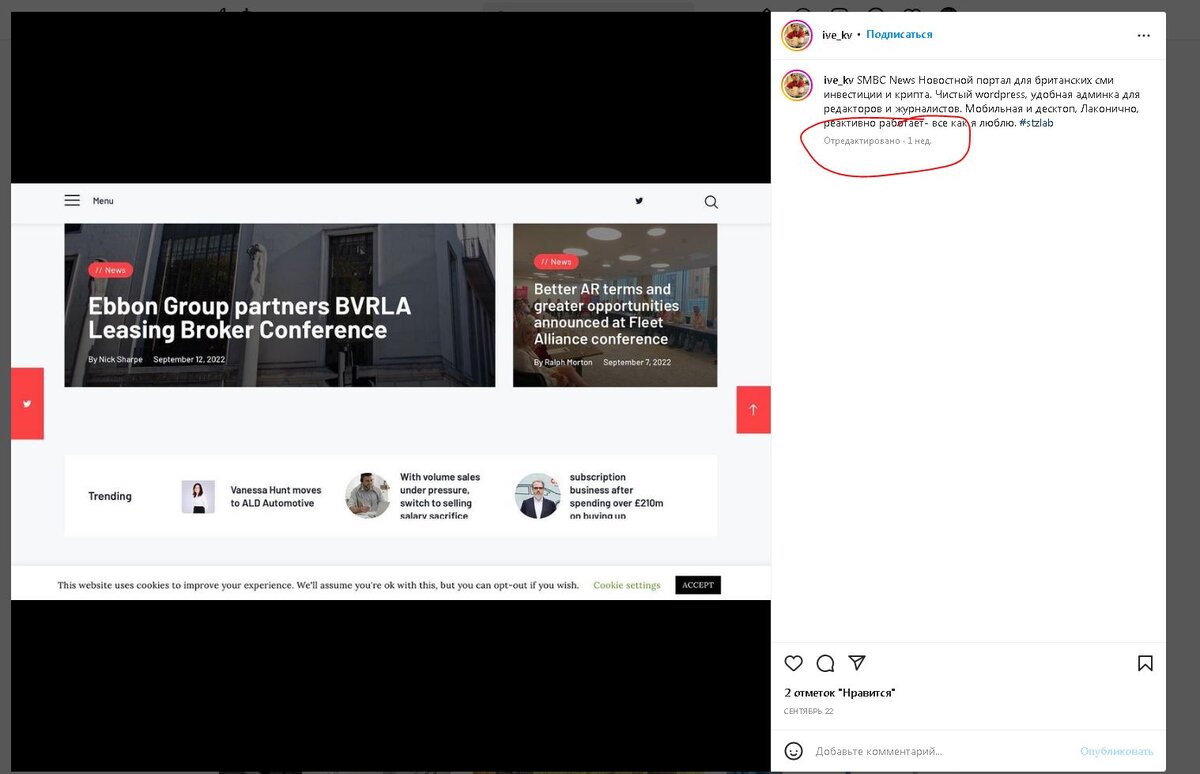Like the post with the heart icon
Viewport: 1200px width, 774px height.
click(x=794, y=663)
